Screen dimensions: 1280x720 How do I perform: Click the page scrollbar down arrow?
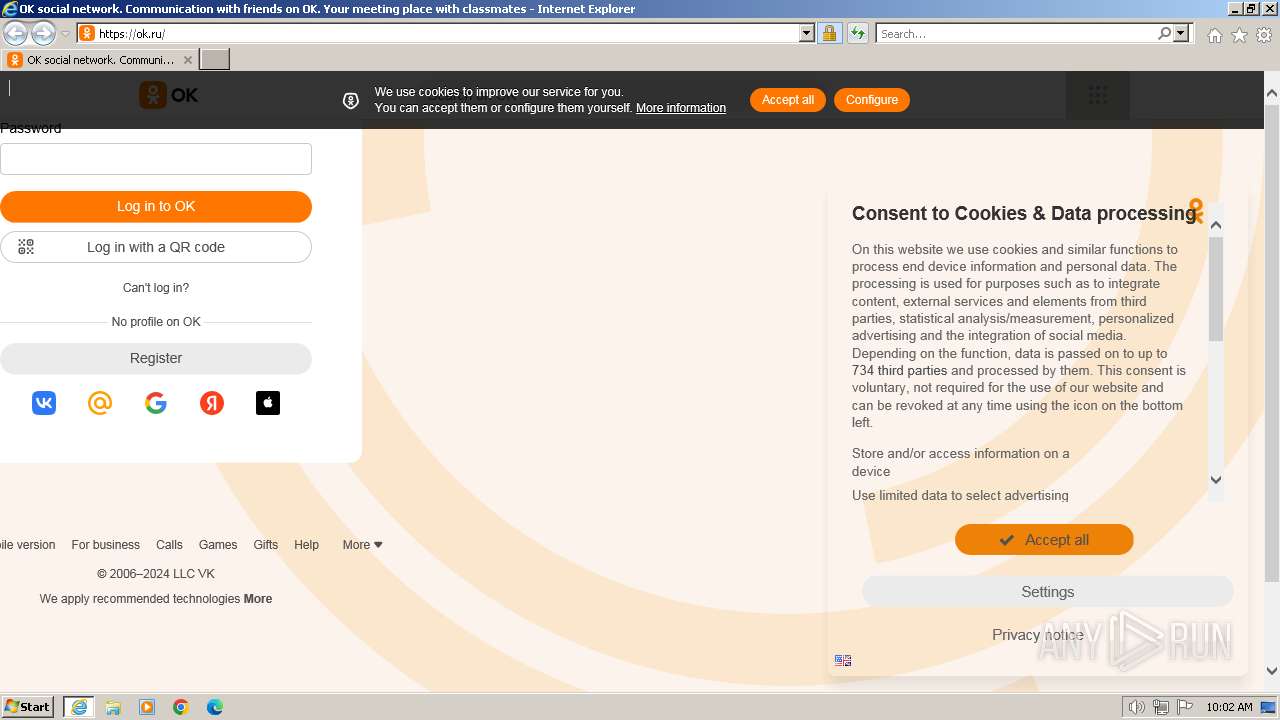click(x=1272, y=671)
